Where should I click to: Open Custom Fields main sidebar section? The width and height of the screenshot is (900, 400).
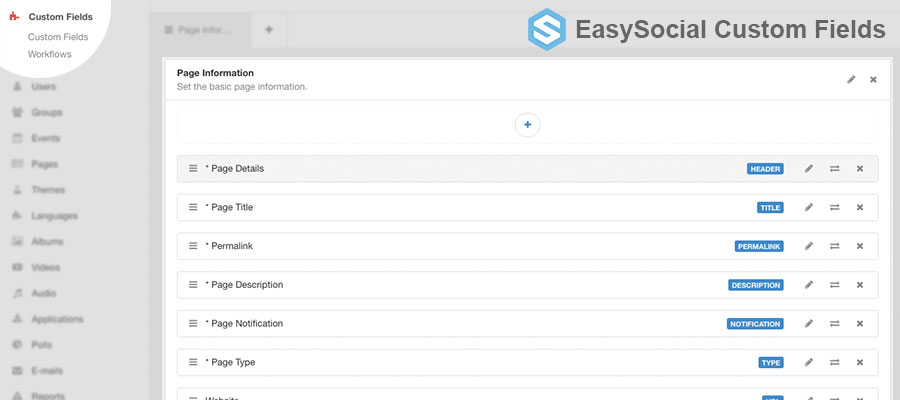[60, 17]
